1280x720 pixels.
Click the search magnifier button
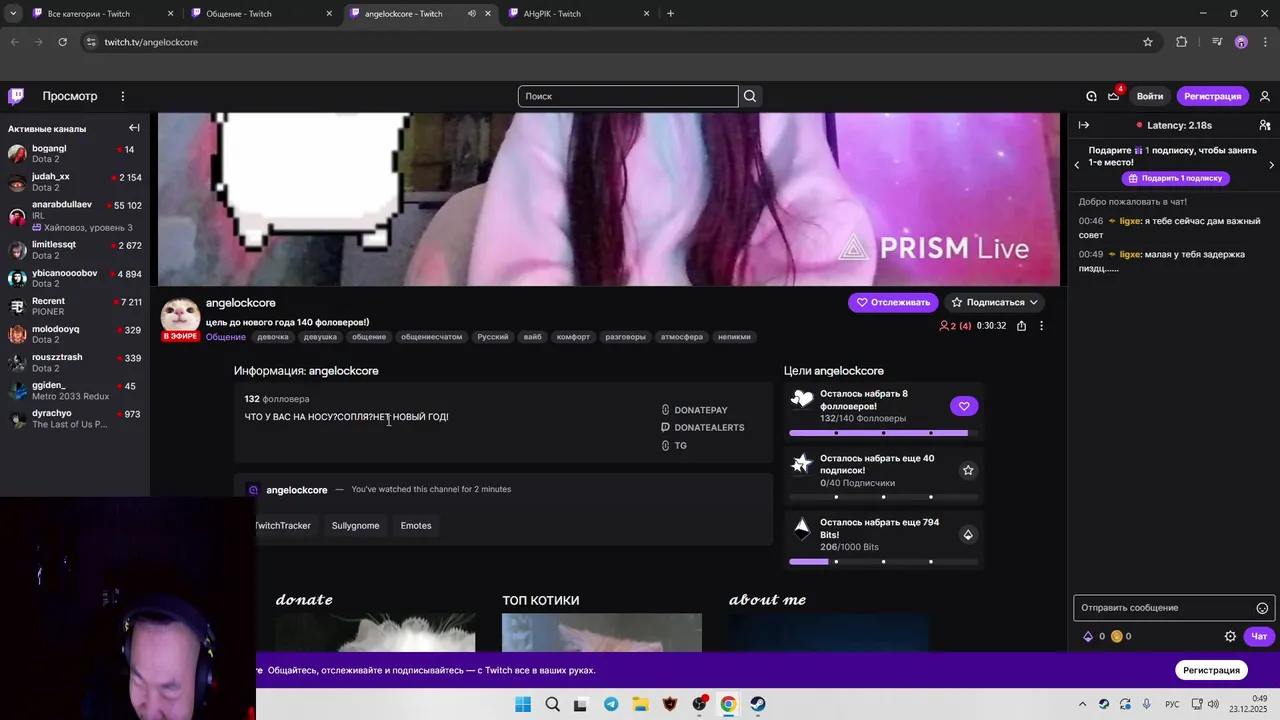(750, 96)
